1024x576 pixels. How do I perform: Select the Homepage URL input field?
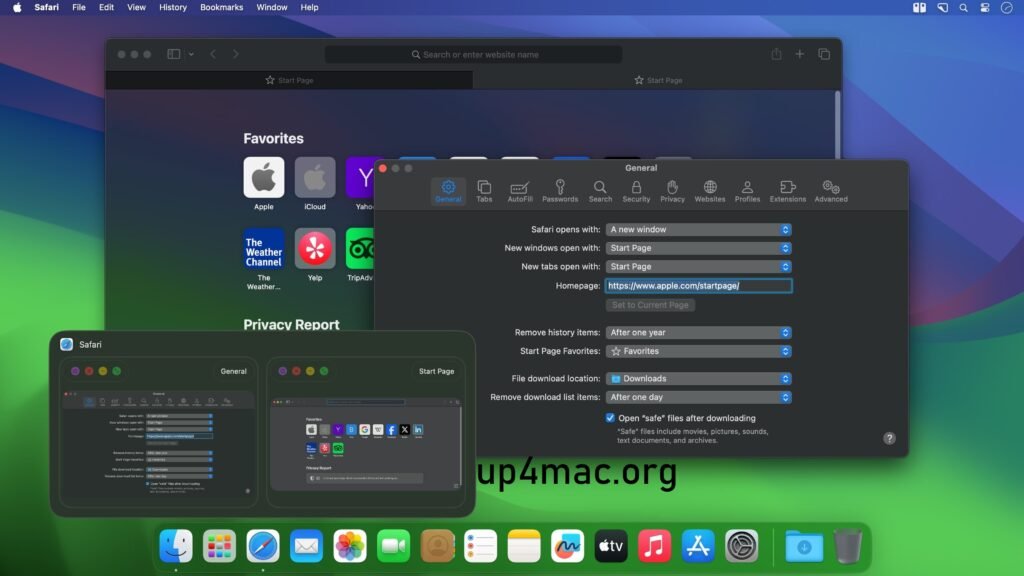698,285
